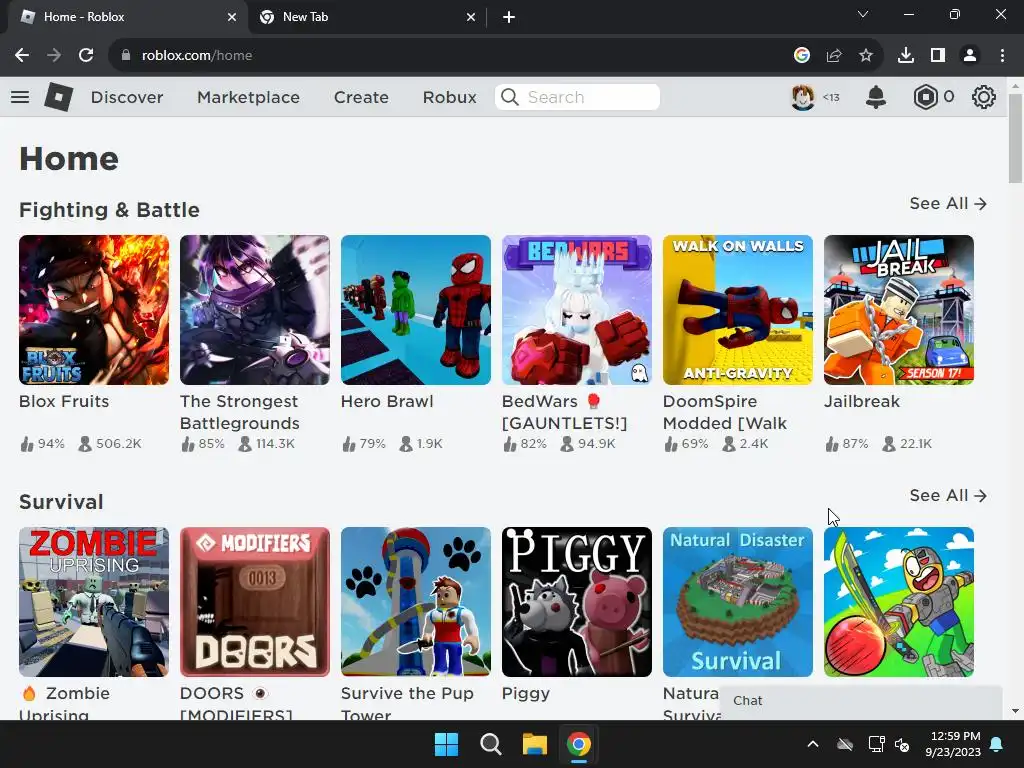Image resolution: width=1024 pixels, height=768 pixels.
Task: See All Survival games
Action: pyautogui.click(x=948, y=496)
